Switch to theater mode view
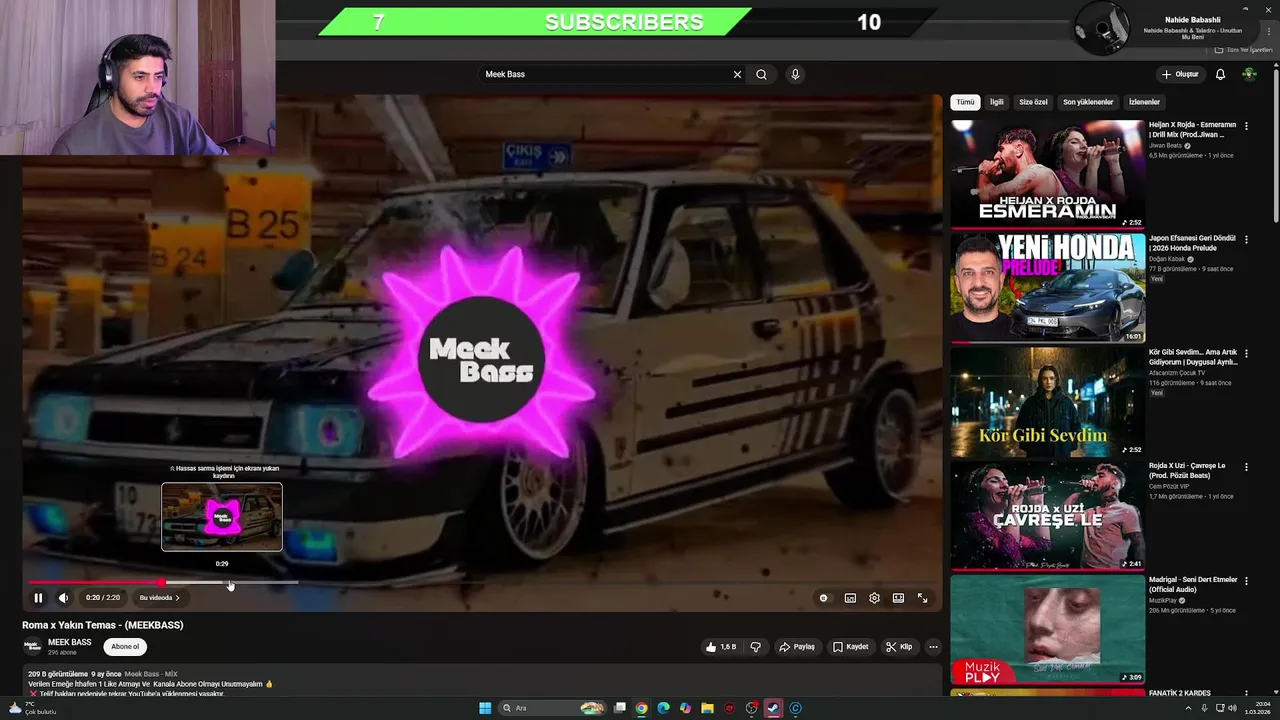The image size is (1280, 720). point(898,598)
